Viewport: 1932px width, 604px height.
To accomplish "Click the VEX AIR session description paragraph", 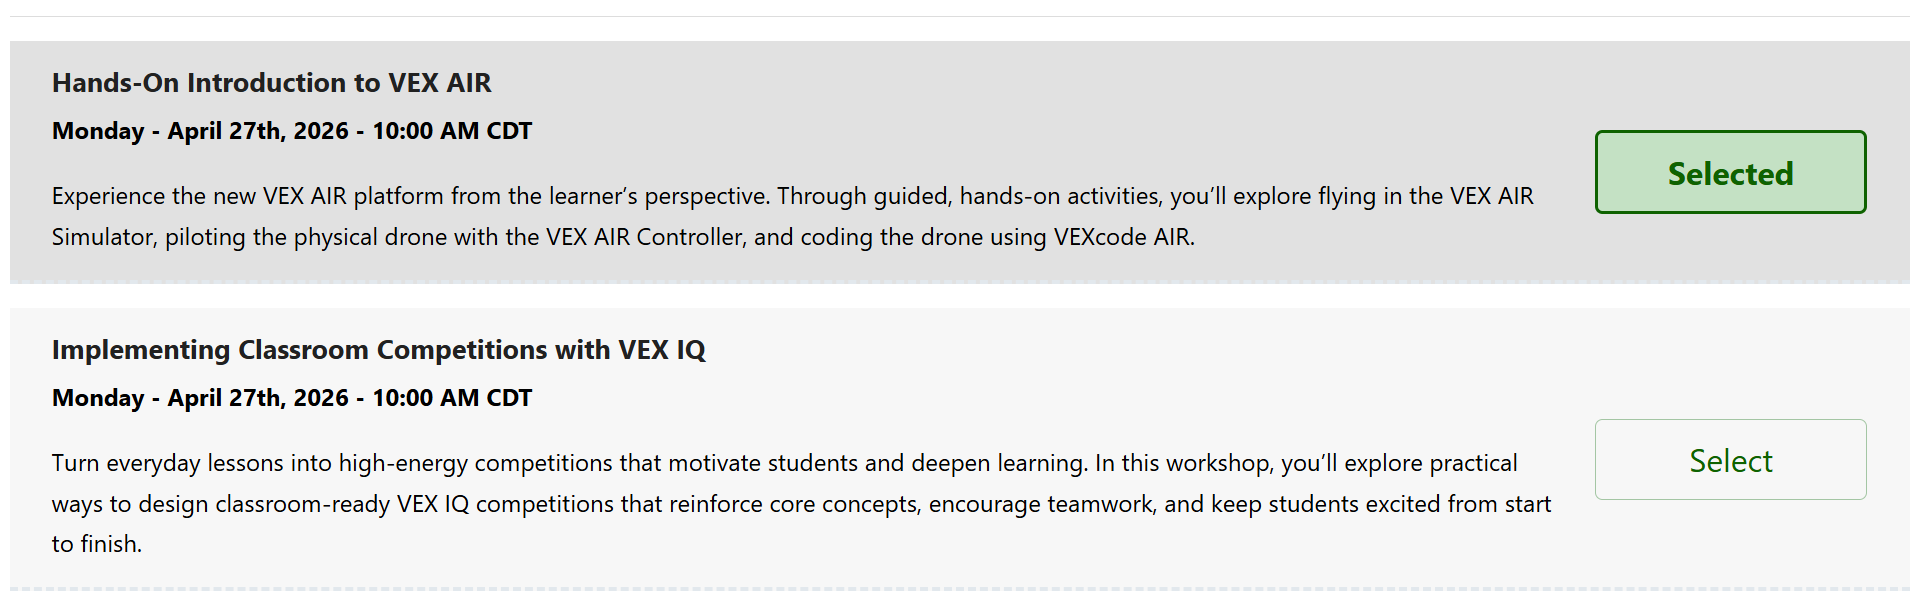I will pos(790,216).
